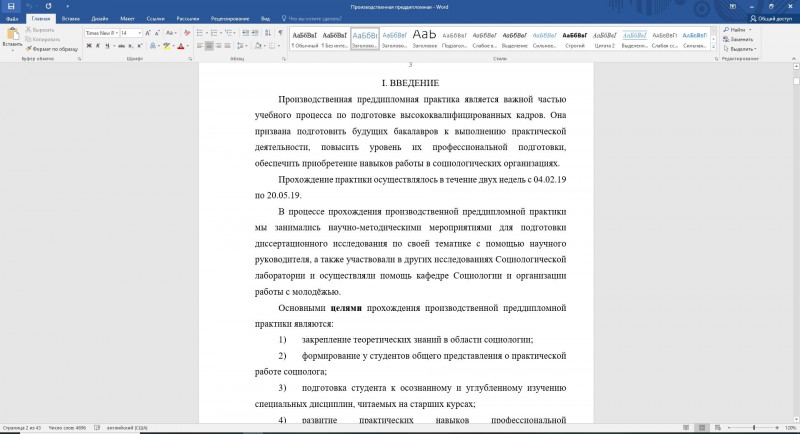Decrease paragraph indent
Image resolution: width=800 pixels, height=434 pixels.
coord(246,33)
